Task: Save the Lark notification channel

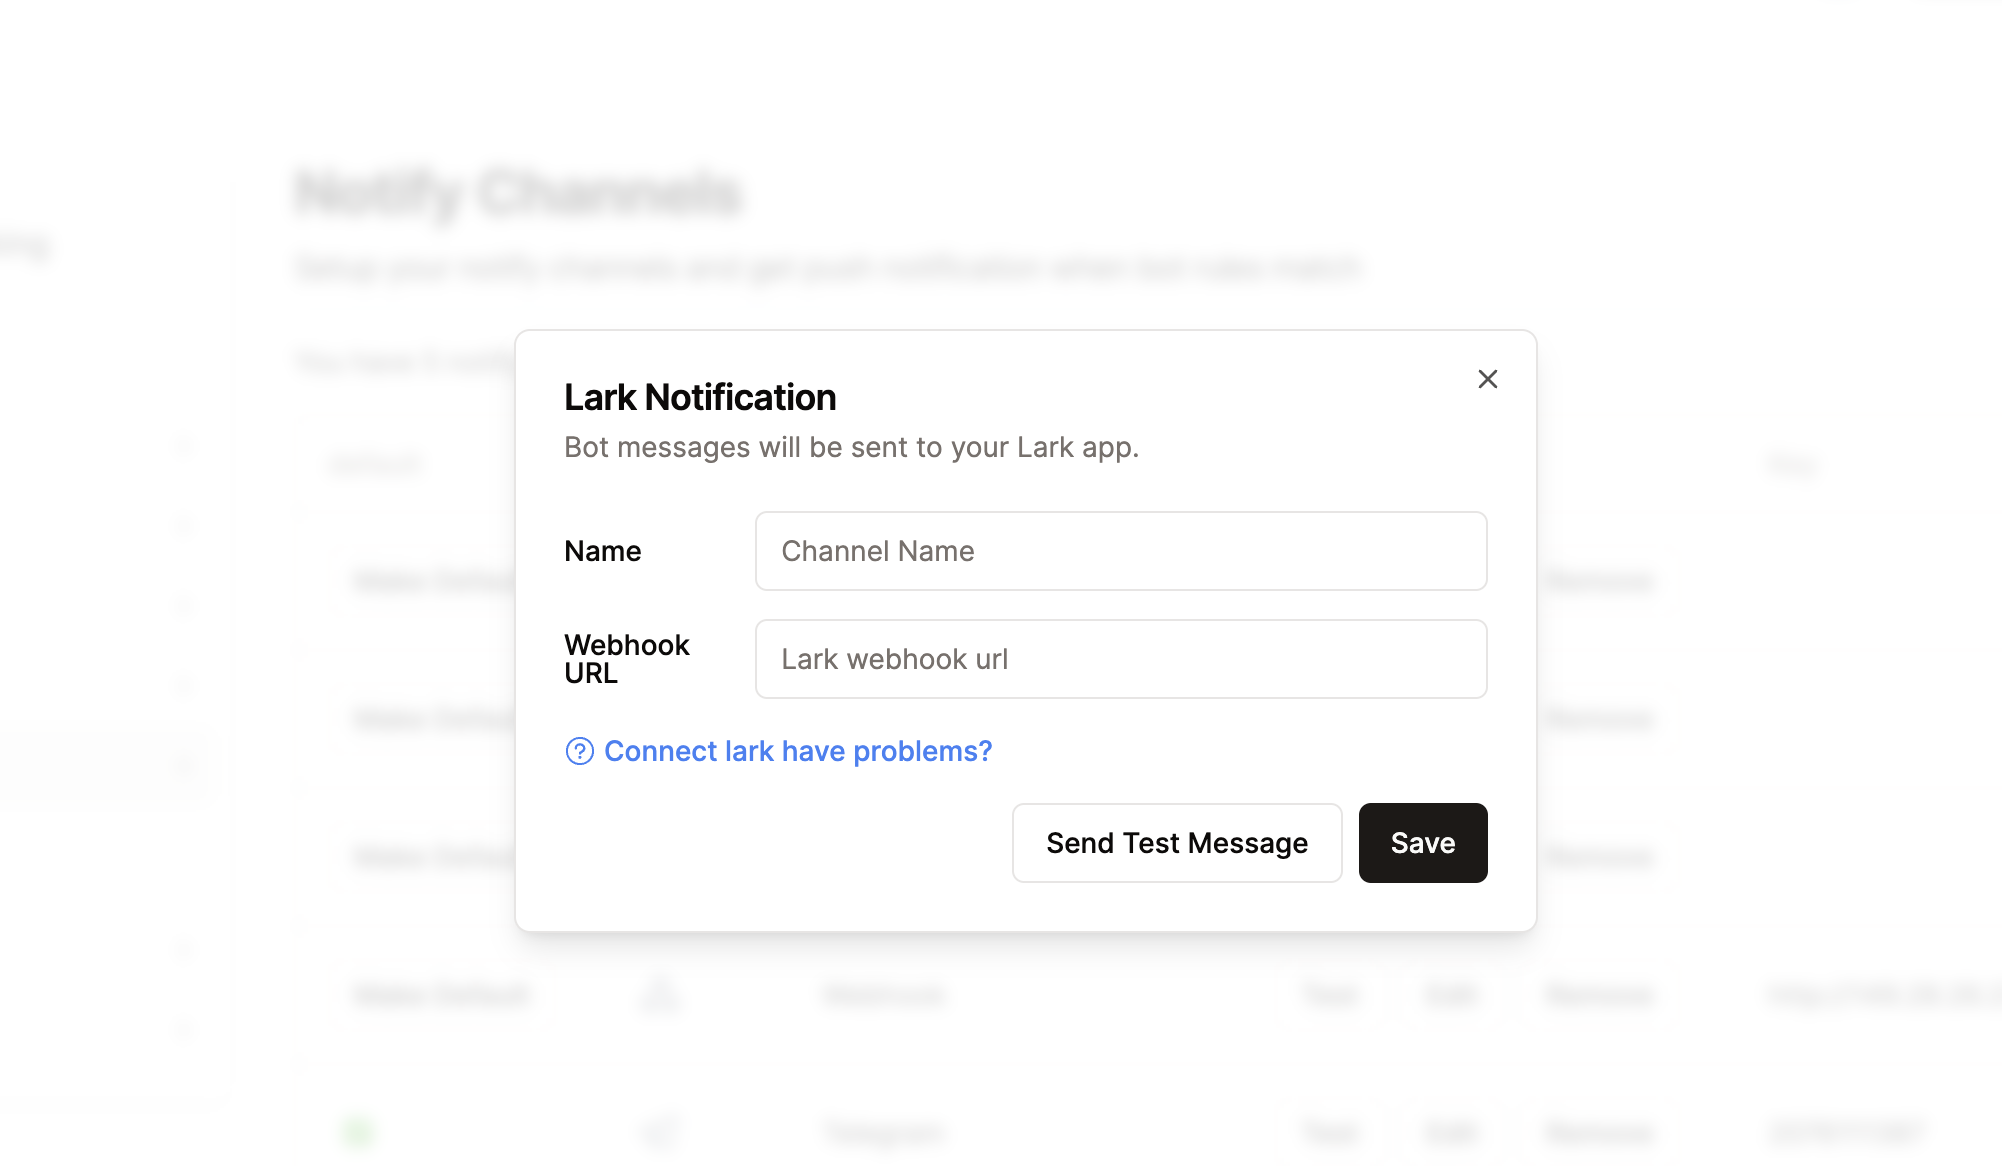Action: point(1422,843)
